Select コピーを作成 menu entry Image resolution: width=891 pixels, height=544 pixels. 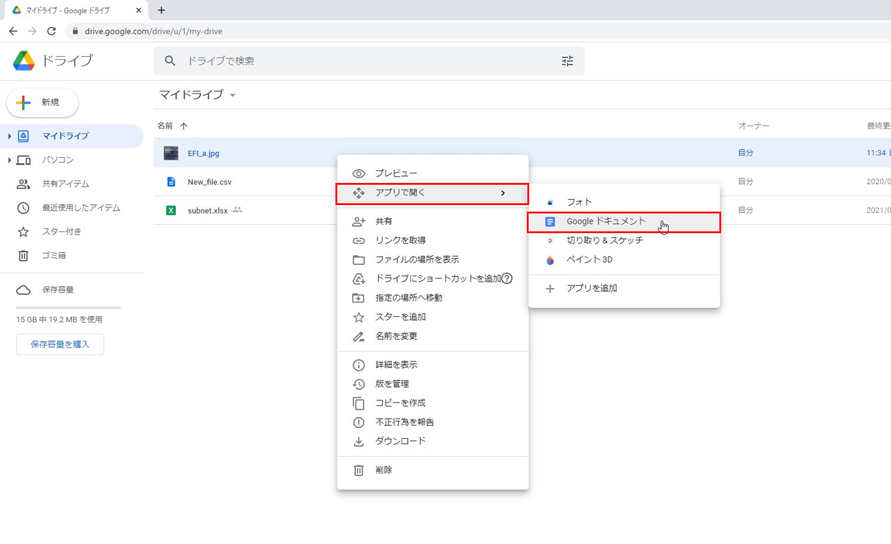pos(432,403)
